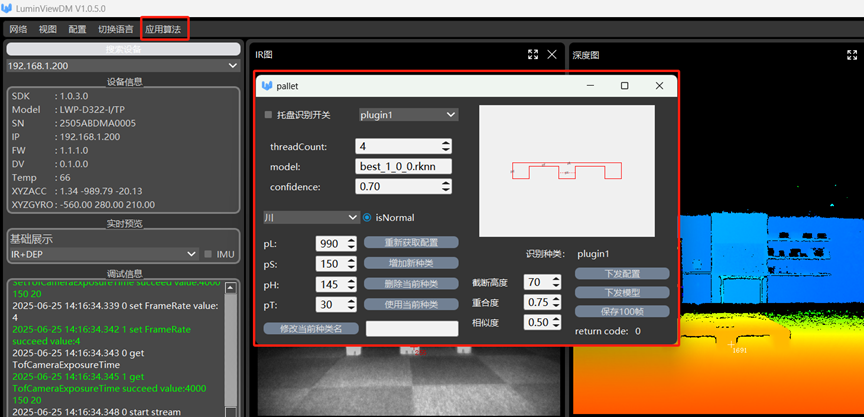Click the 使用当前种类 button

(411, 304)
